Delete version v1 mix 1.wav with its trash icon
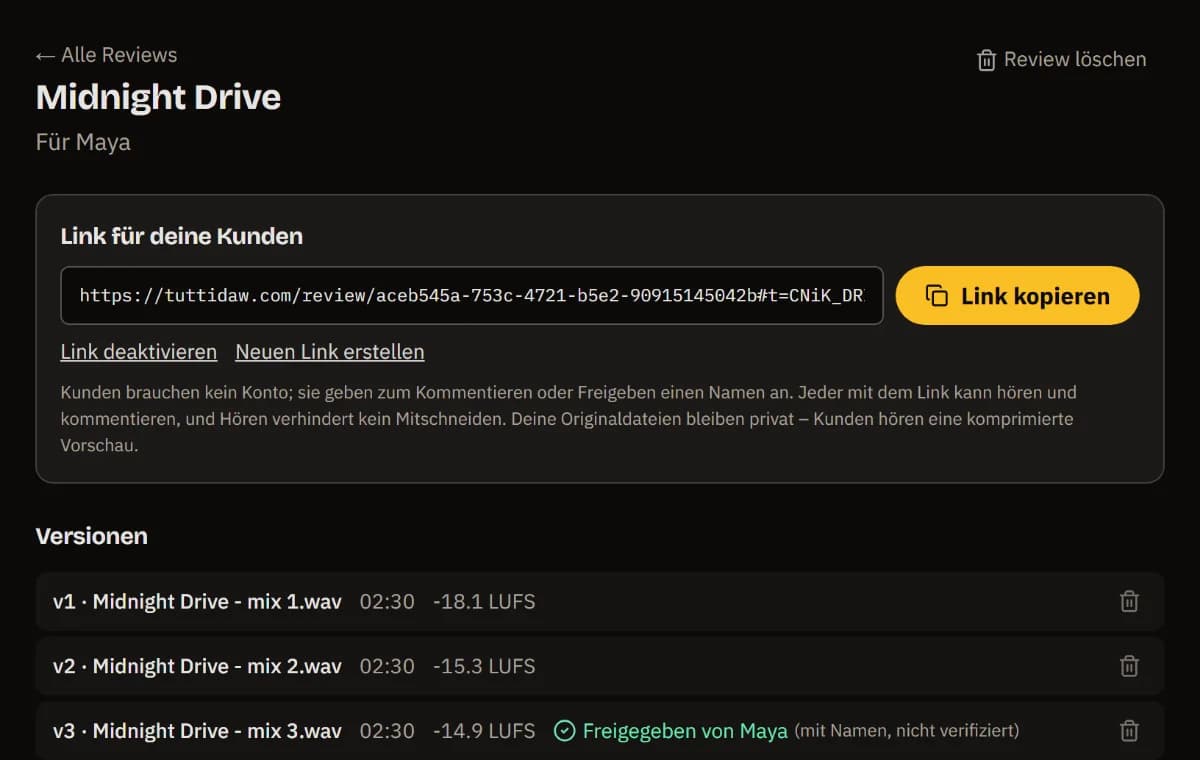The image size is (1200, 760). pos(1129,601)
